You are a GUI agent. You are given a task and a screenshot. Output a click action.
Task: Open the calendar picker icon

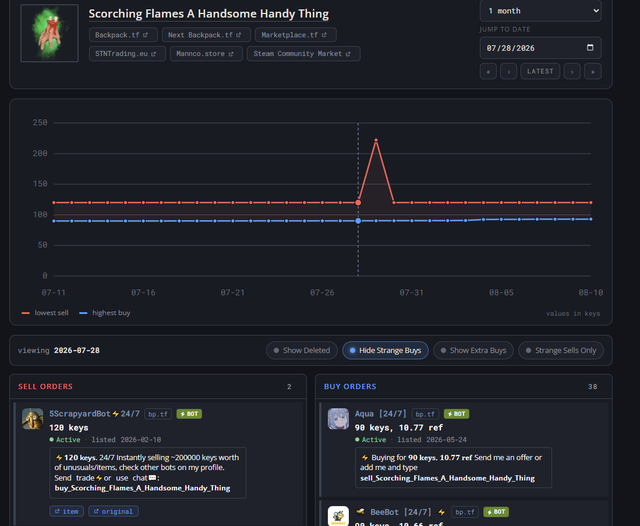point(590,48)
